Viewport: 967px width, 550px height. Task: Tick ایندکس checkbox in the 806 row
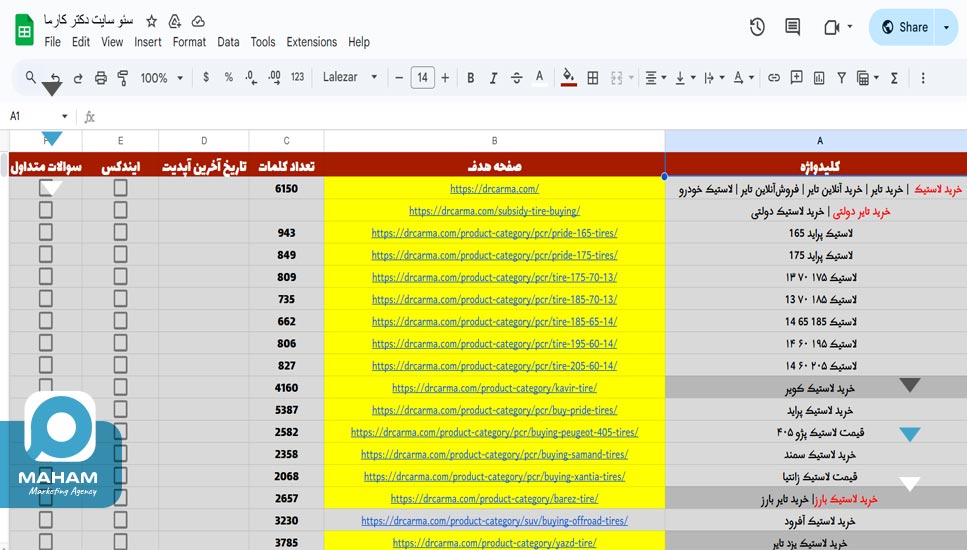click(120, 343)
